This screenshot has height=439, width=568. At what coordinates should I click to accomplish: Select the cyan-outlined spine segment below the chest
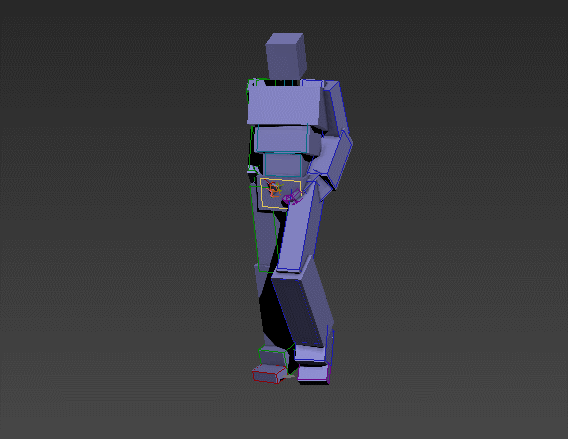[283, 139]
